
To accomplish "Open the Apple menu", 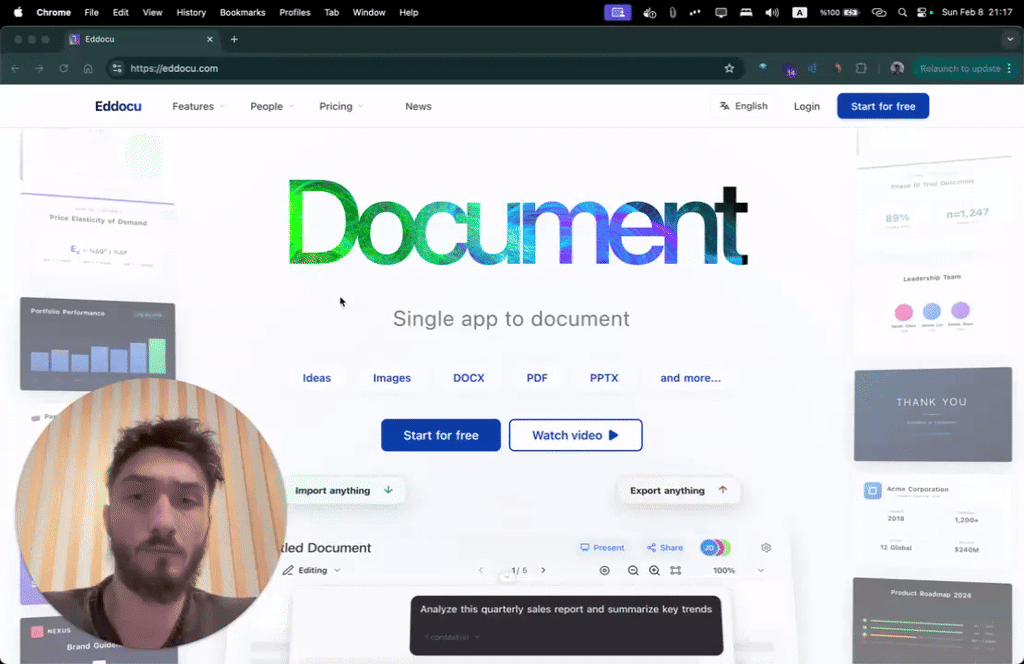I will click(18, 12).
